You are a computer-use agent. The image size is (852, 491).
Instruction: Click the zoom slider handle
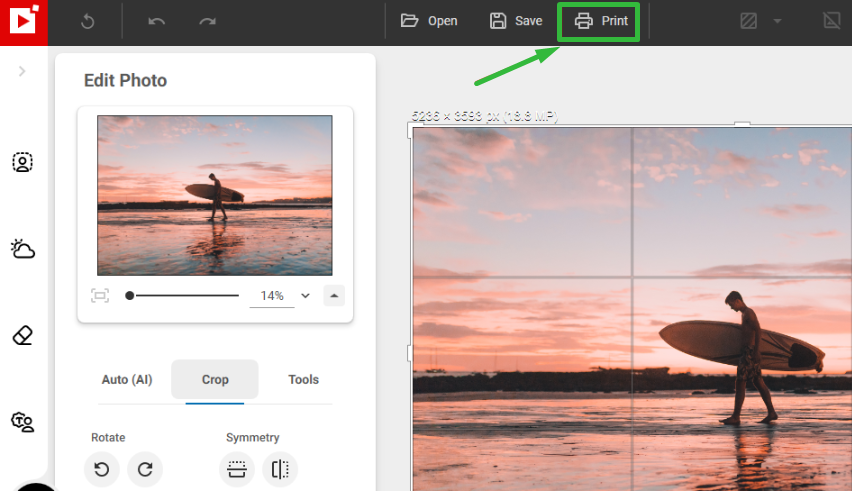point(129,295)
